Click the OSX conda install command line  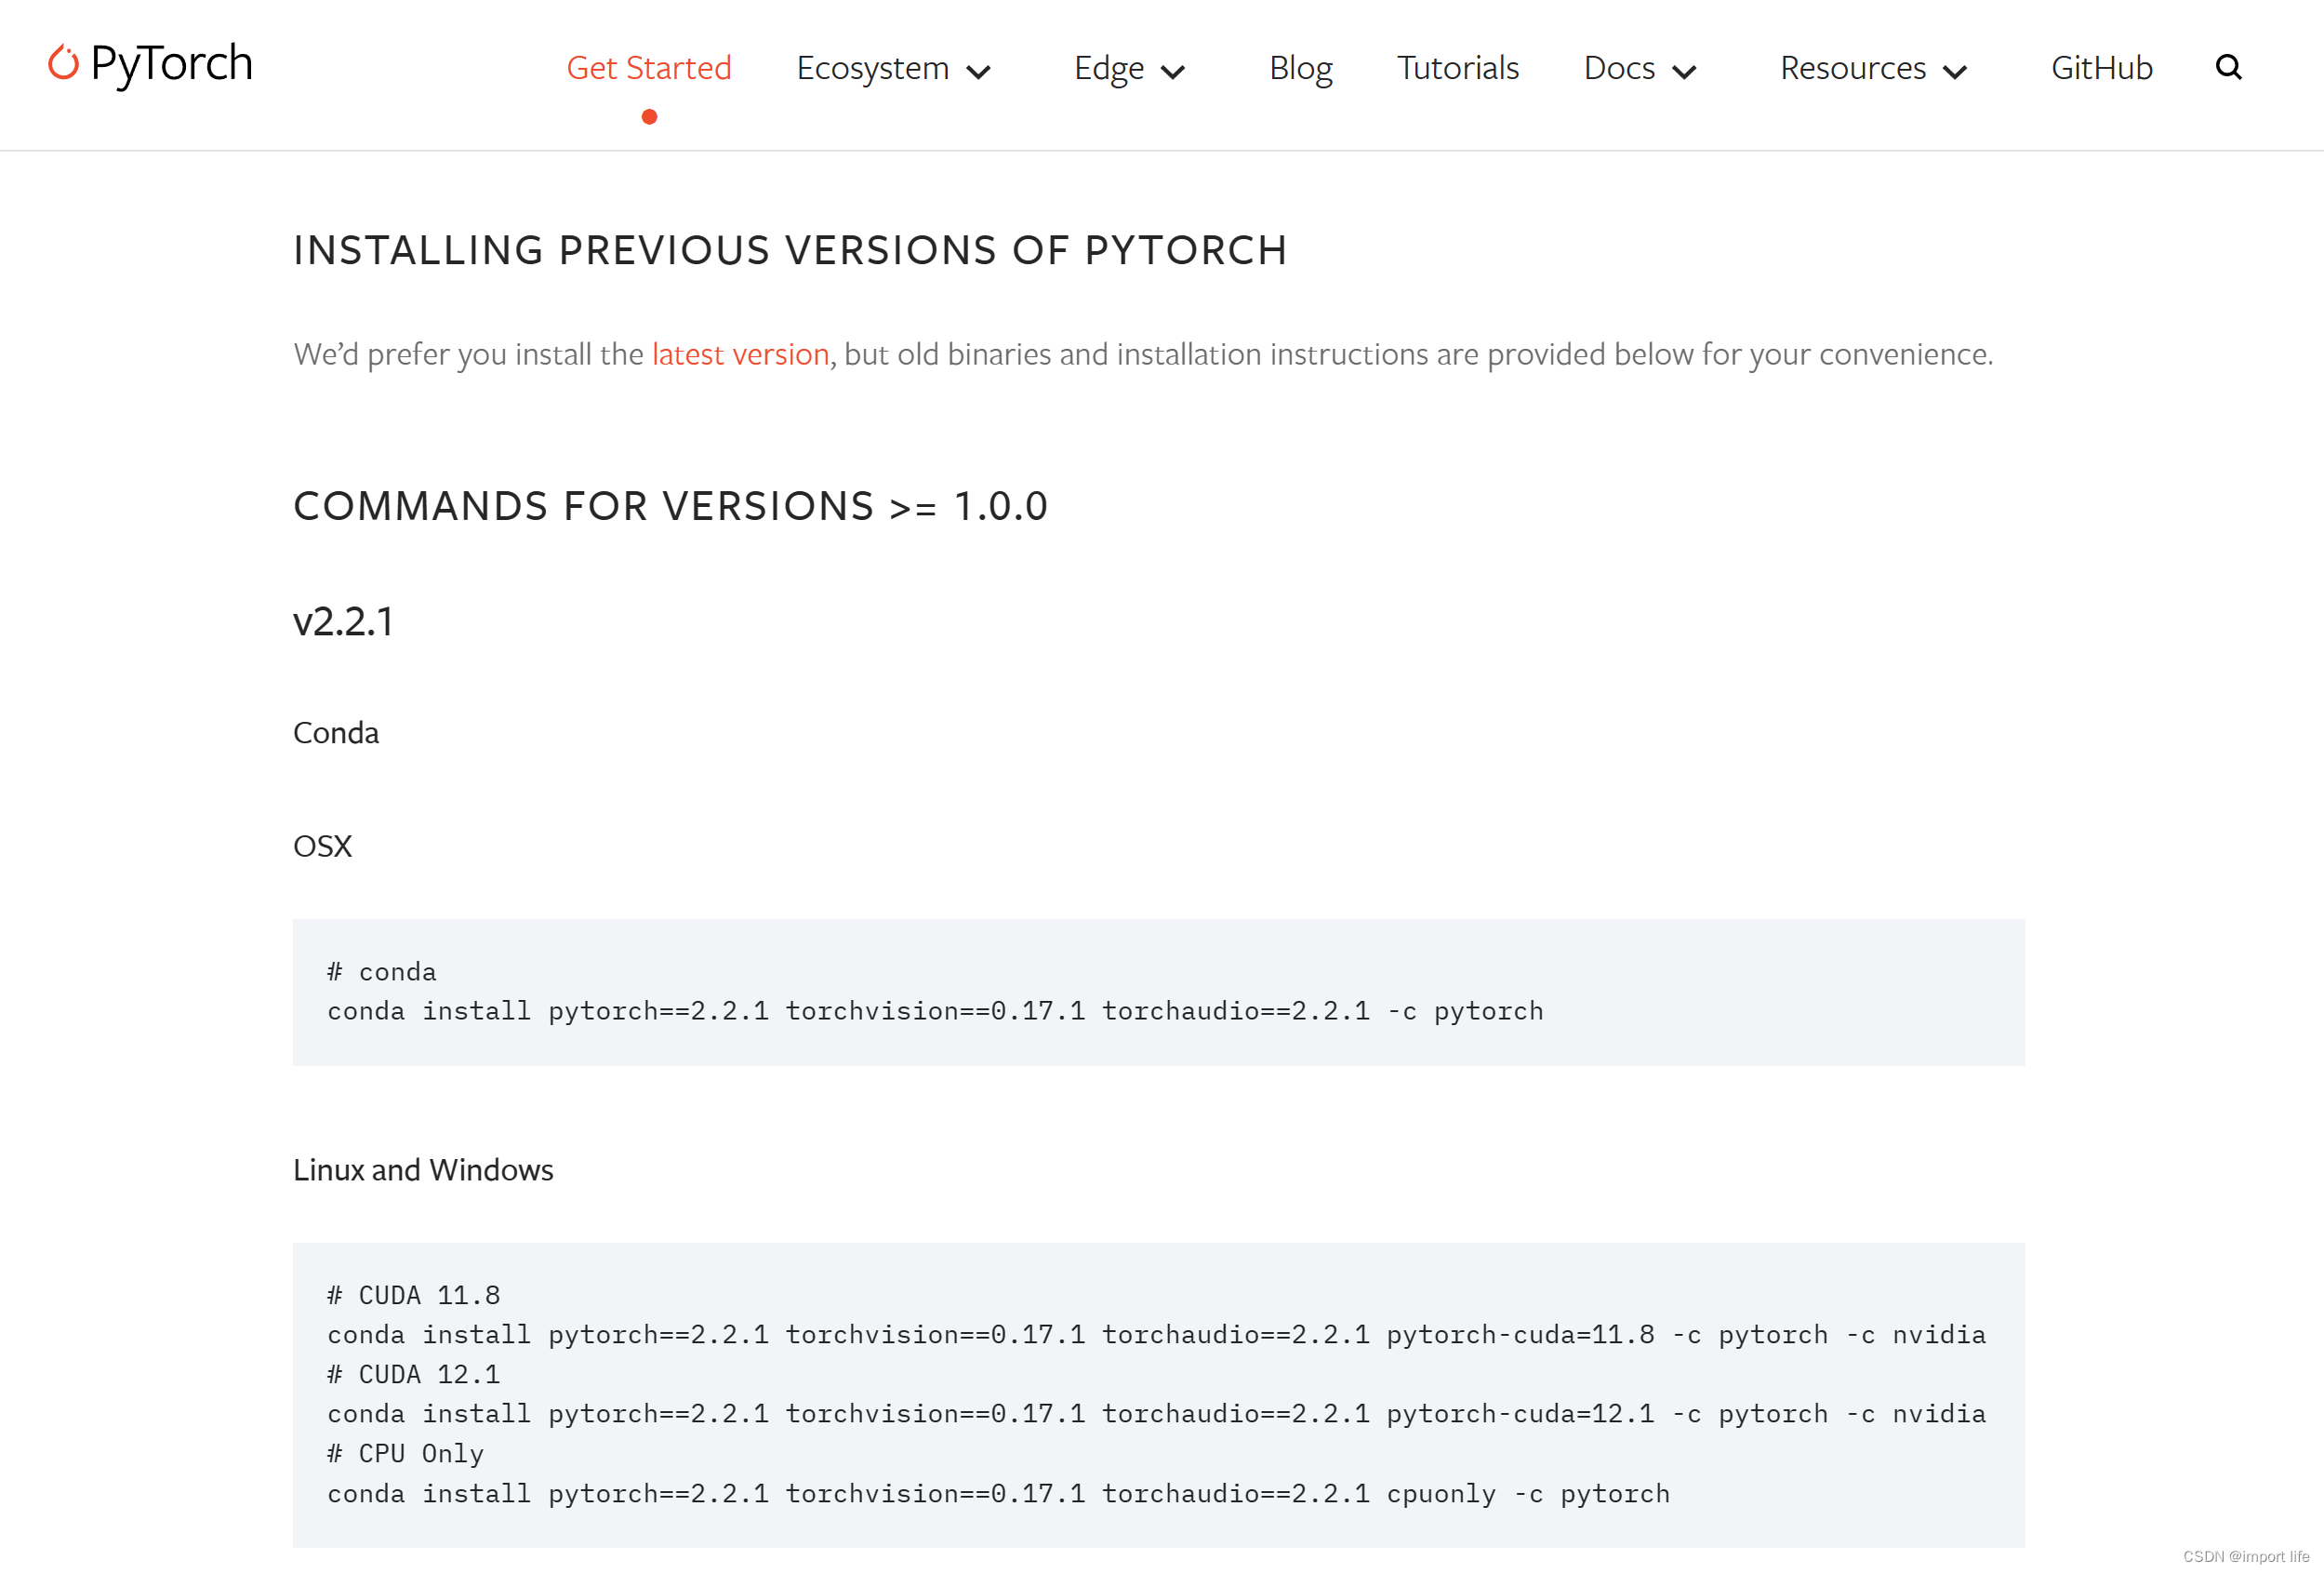[x=935, y=1011]
